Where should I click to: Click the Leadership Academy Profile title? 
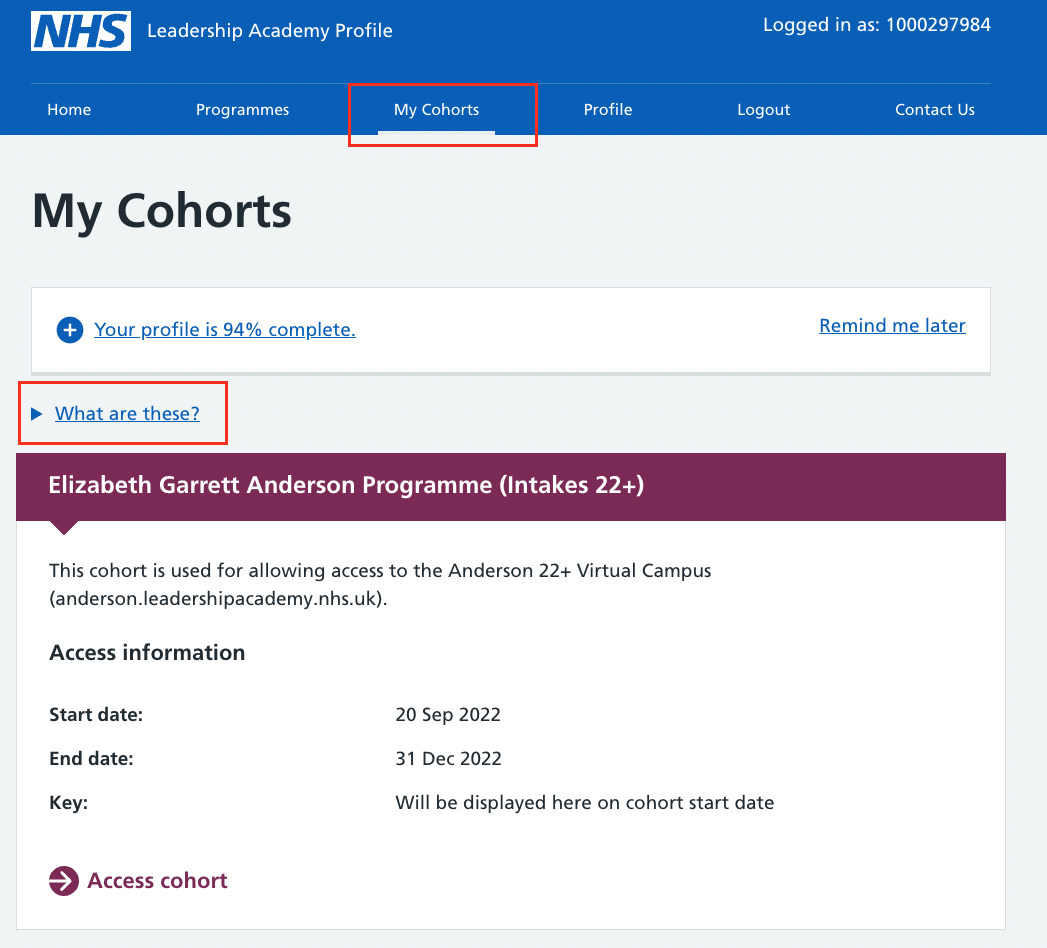click(270, 31)
